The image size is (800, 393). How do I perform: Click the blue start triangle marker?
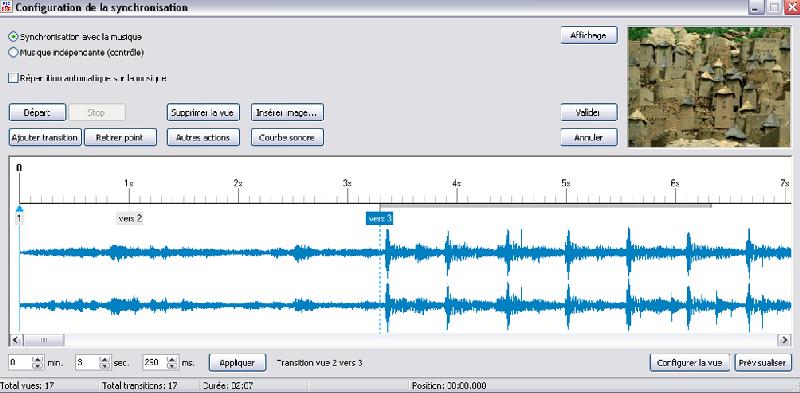[x=19, y=209]
